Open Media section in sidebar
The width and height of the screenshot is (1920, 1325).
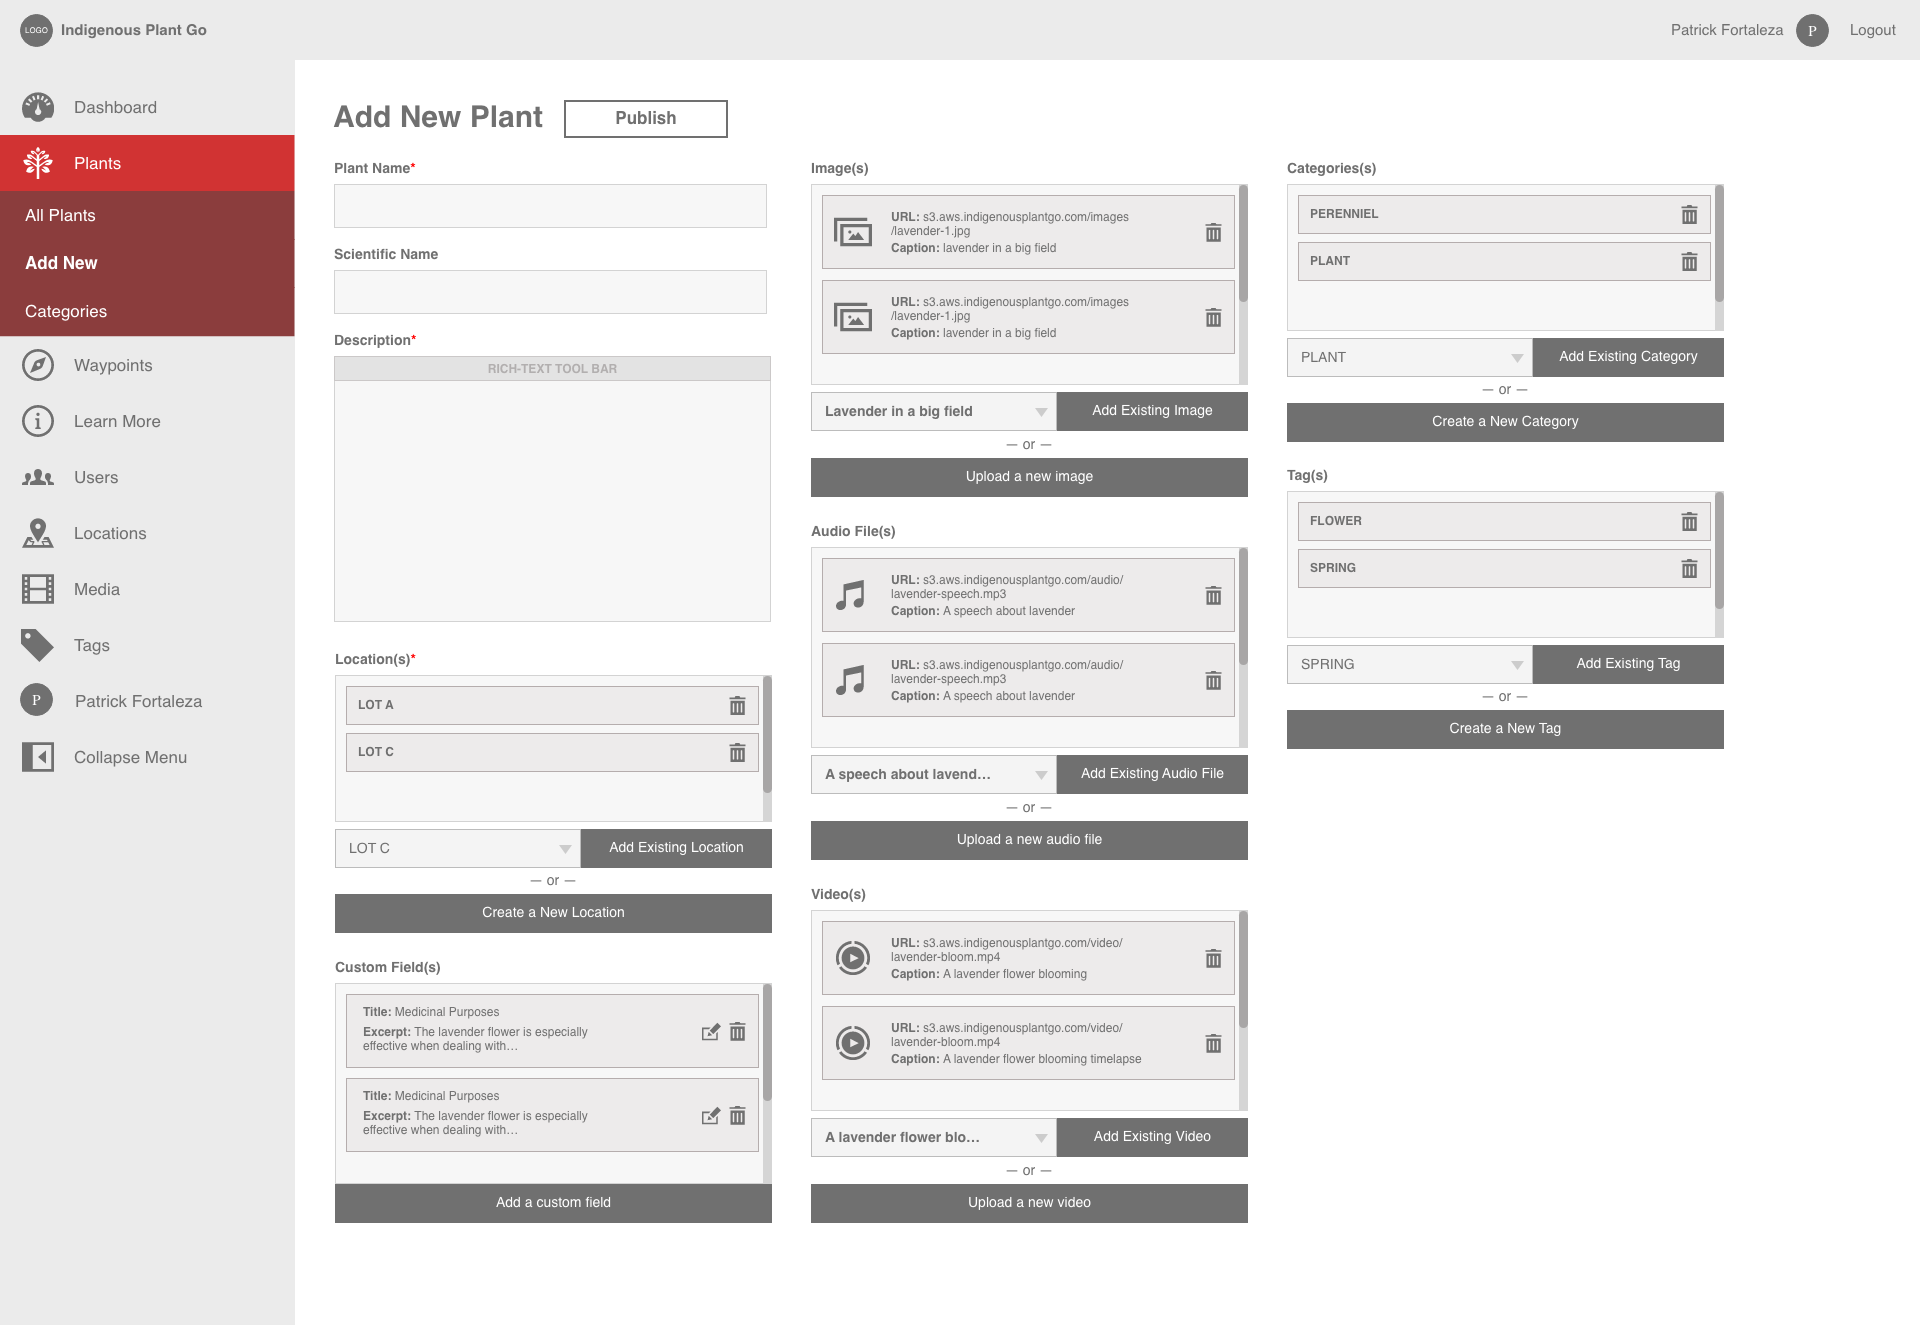pyautogui.click(x=96, y=589)
